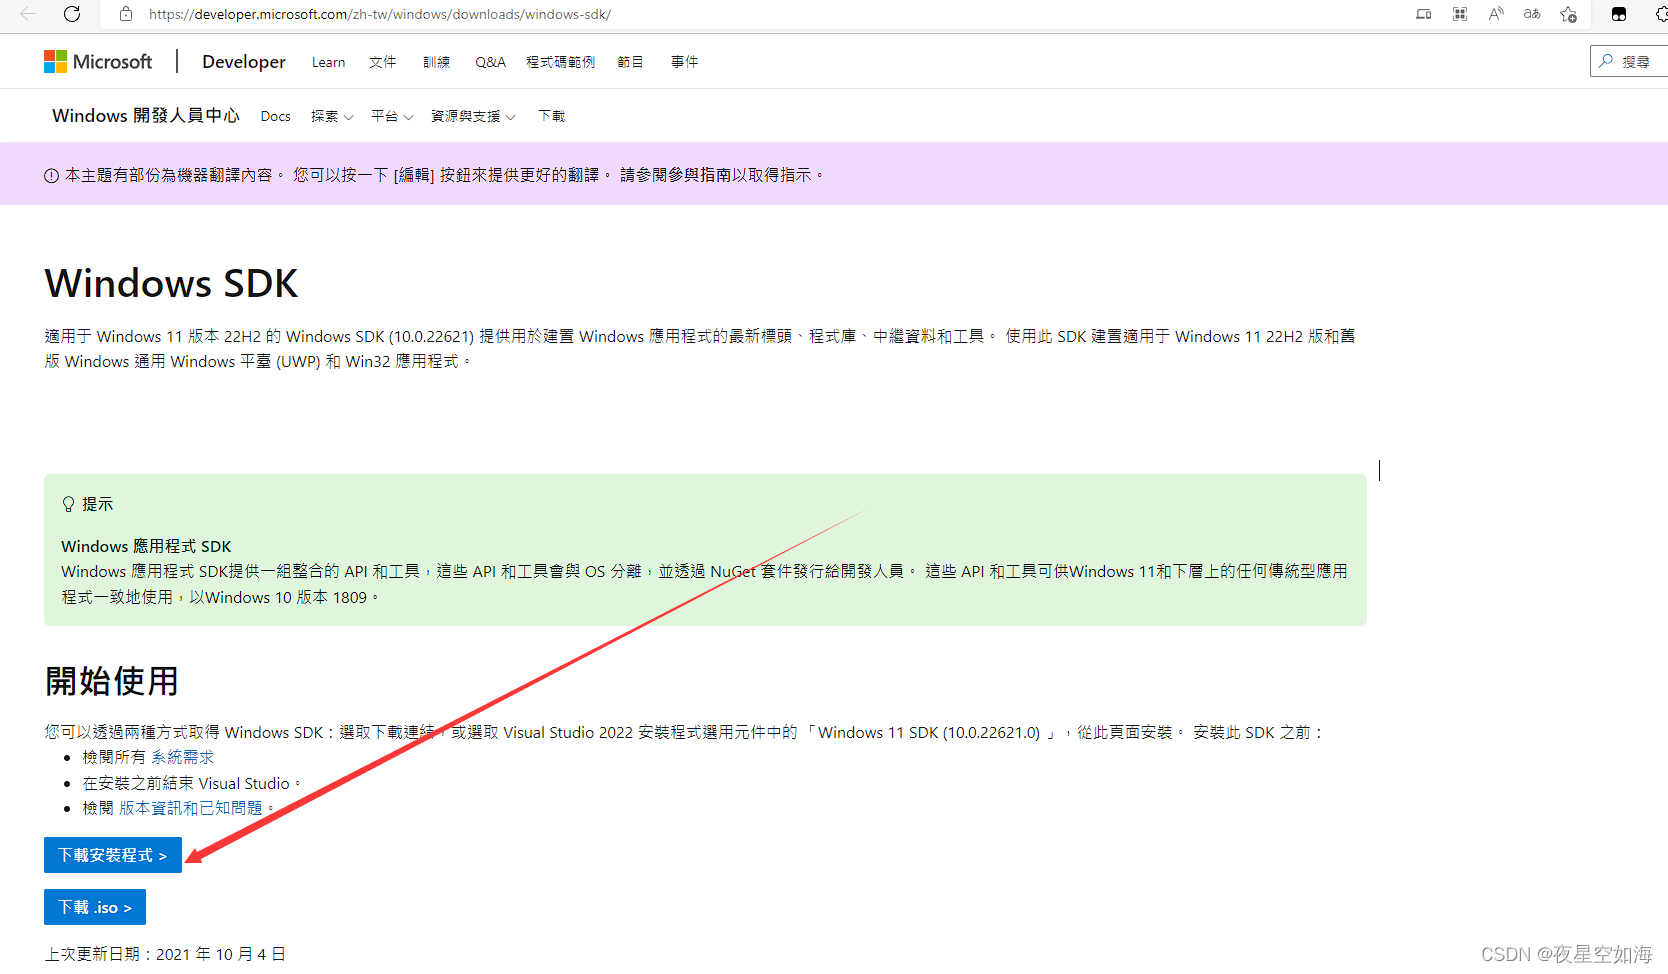This screenshot has height=974, width=1668.
Task: Open the 平台 dropdown
Action: pyautogui.click(x=390, y=116)
